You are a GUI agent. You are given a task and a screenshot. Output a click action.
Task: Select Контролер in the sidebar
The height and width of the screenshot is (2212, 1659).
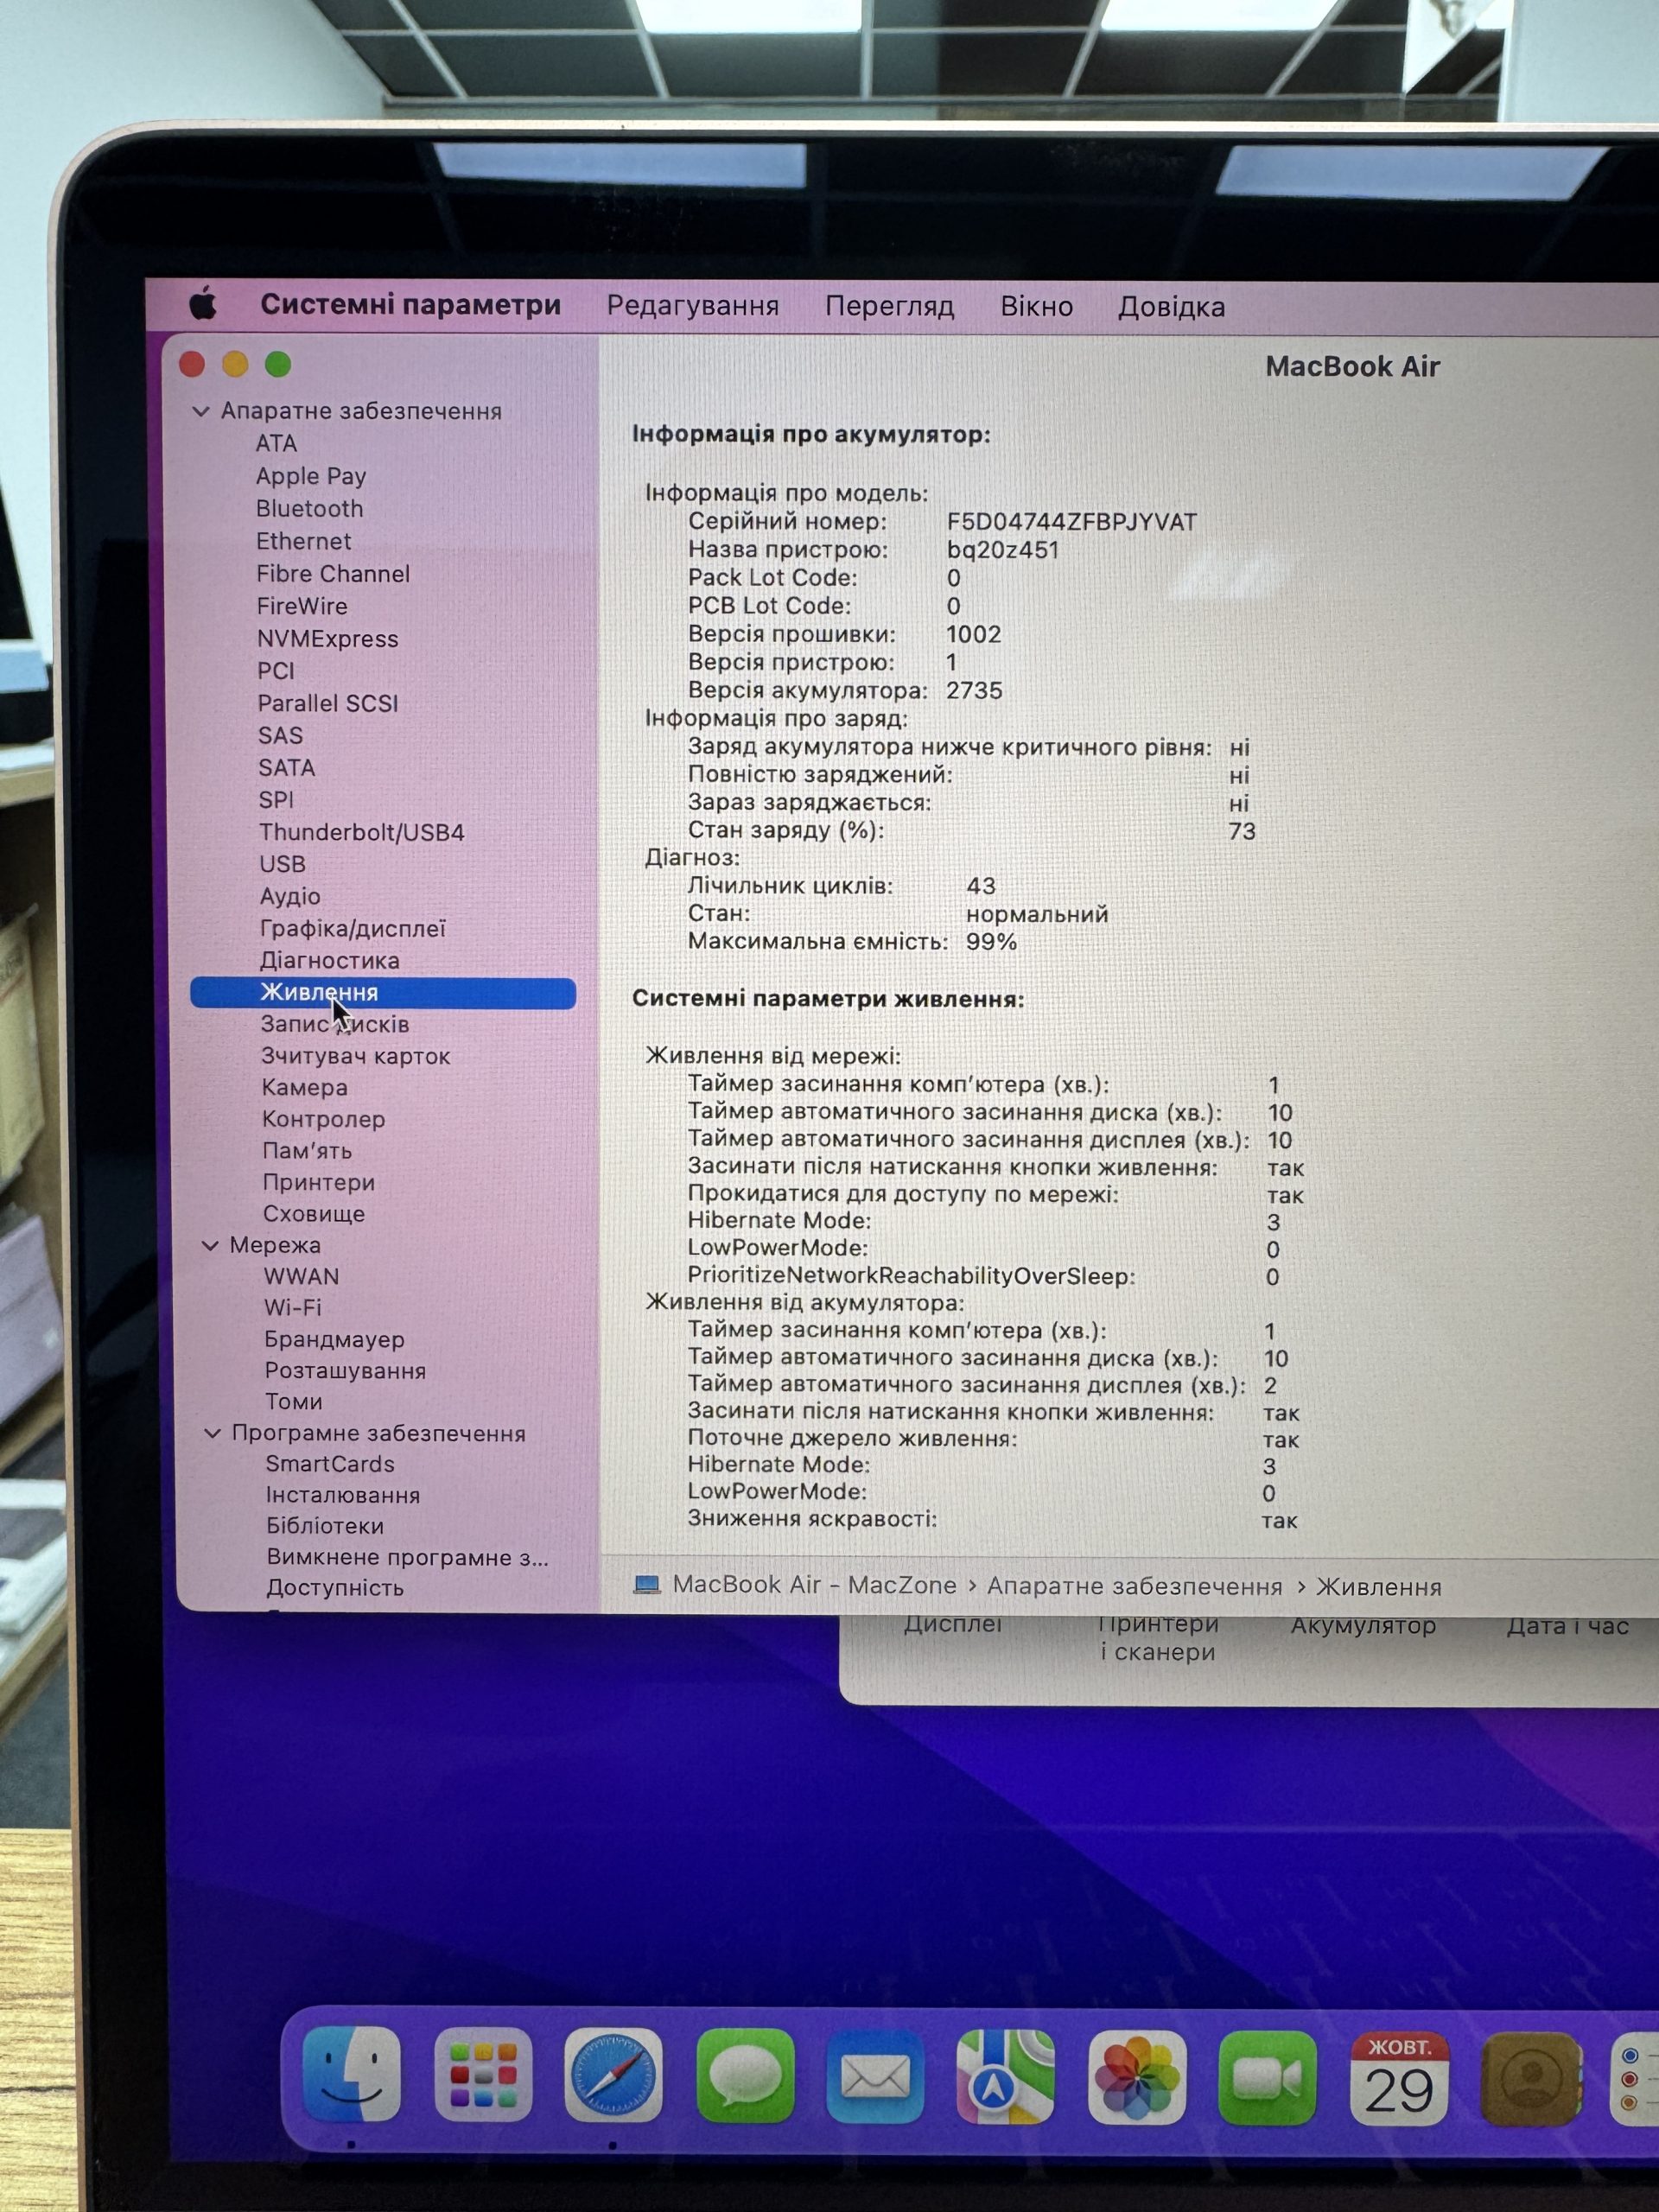pyautogui.click(x=324, y=1119)
